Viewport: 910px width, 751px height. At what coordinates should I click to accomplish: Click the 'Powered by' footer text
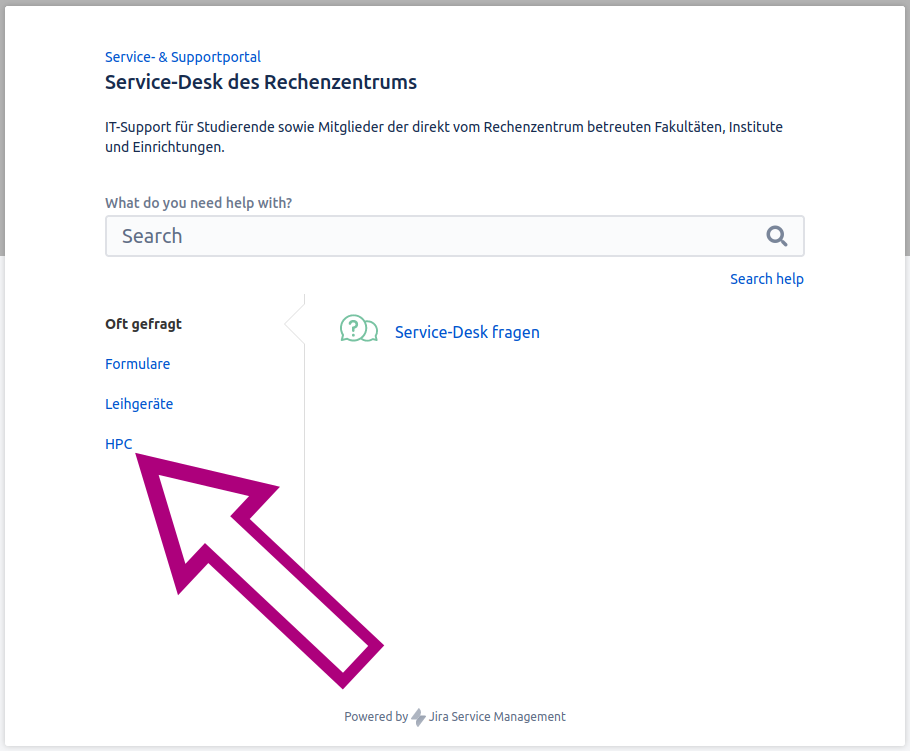point(376,717)
